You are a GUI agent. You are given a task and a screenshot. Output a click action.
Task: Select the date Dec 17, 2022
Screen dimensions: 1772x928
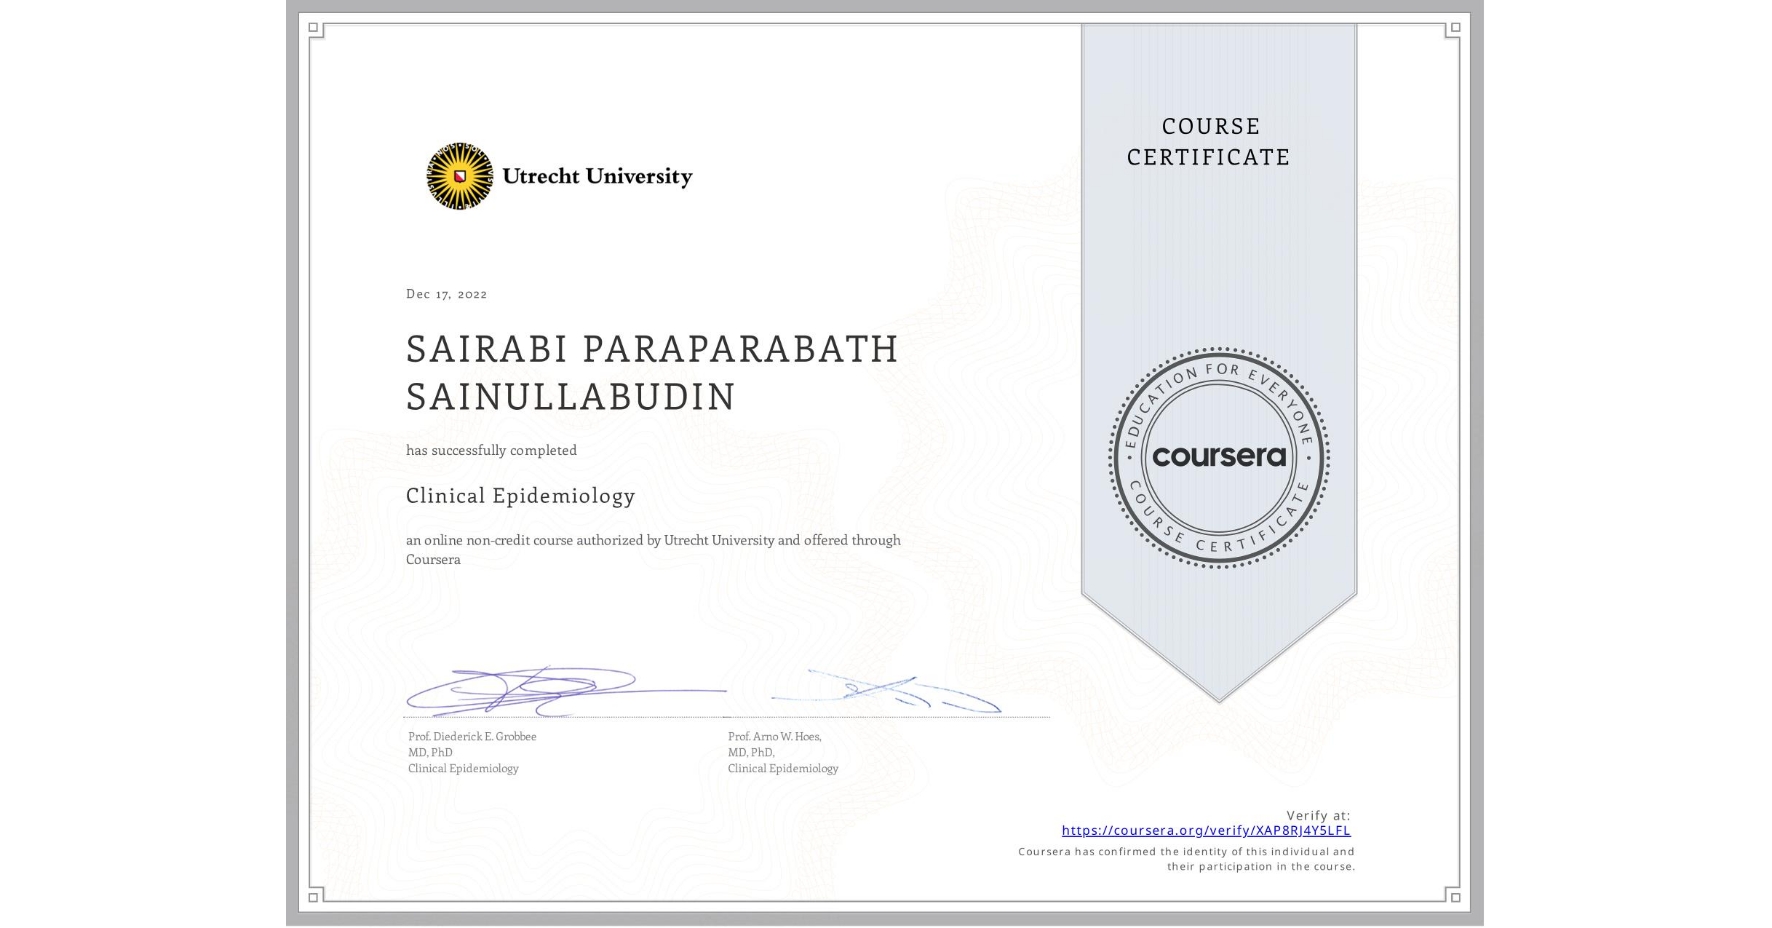[447, 293]
